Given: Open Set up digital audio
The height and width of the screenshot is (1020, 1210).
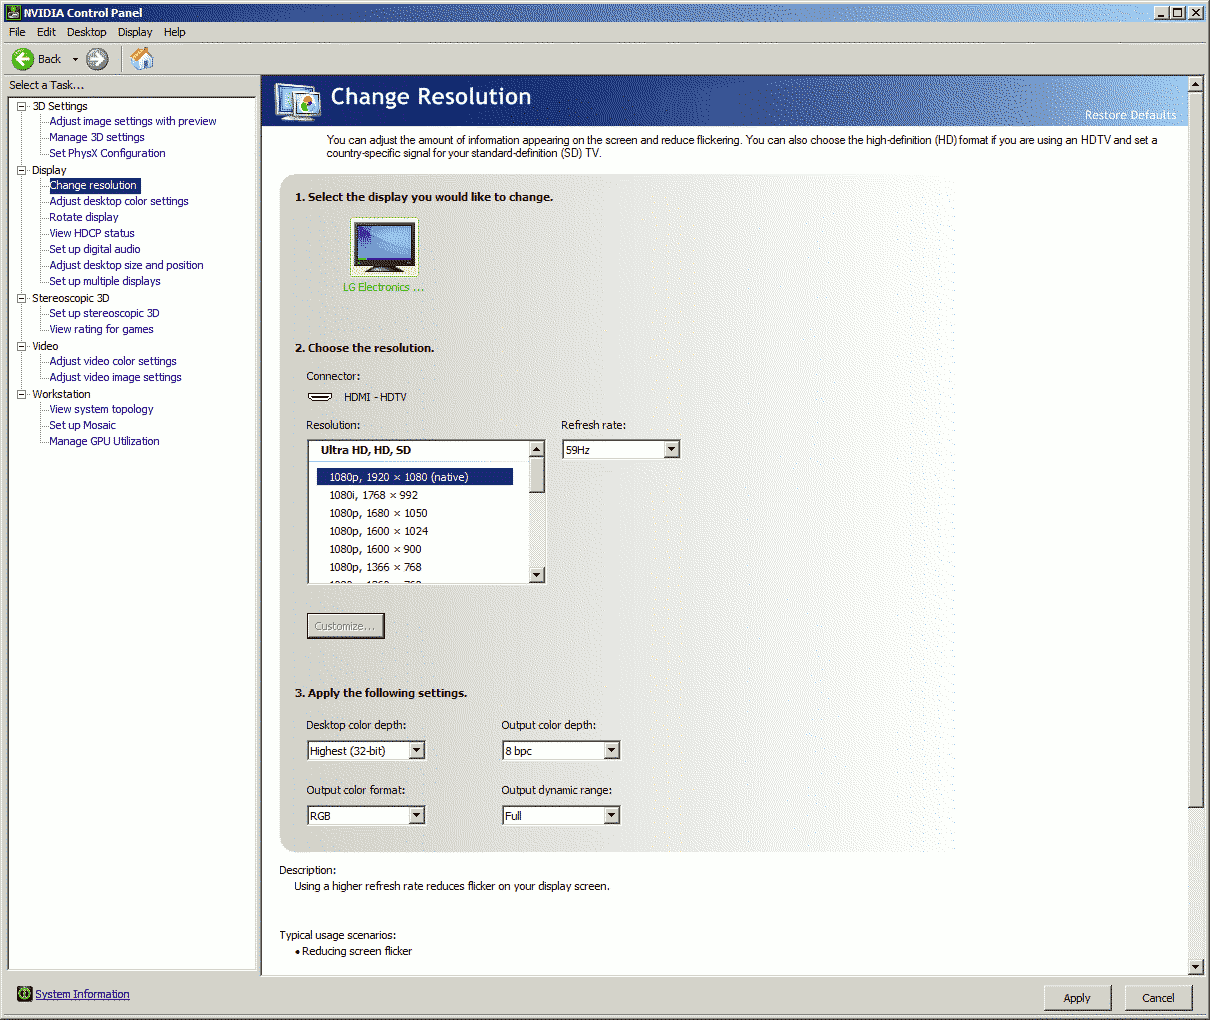Looking at the screenshot, I should point(95,249).
